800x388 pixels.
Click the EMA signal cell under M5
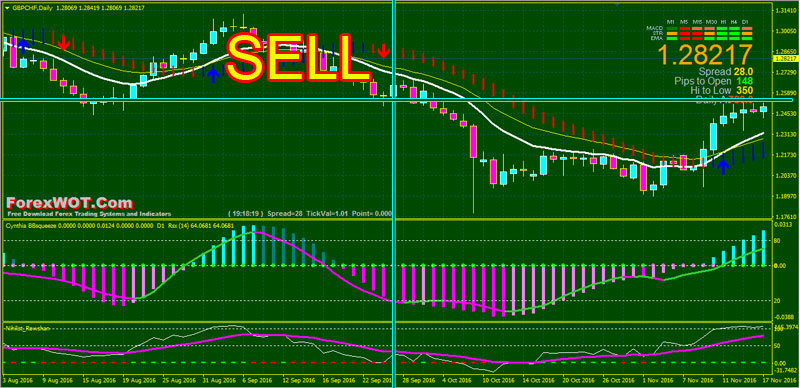coord(685,38)
